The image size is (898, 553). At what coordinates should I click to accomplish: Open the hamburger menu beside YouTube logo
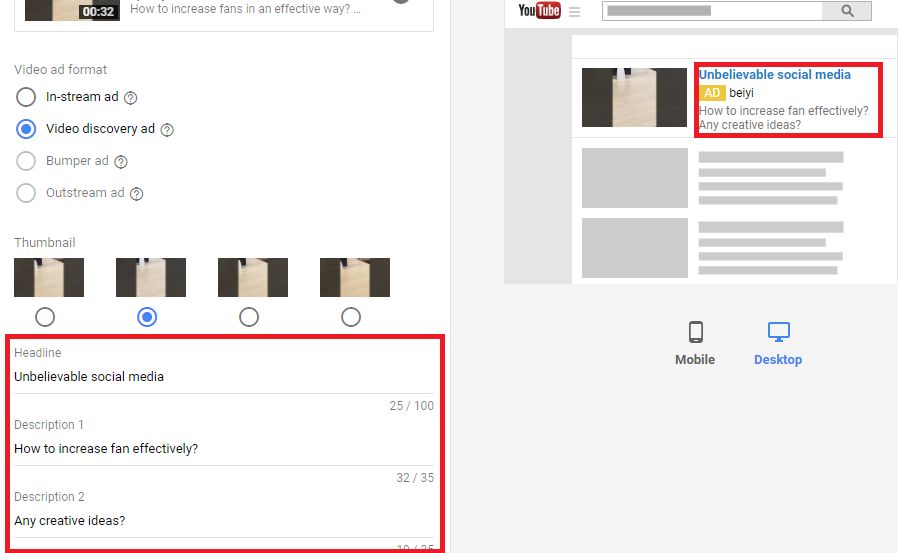574,11
